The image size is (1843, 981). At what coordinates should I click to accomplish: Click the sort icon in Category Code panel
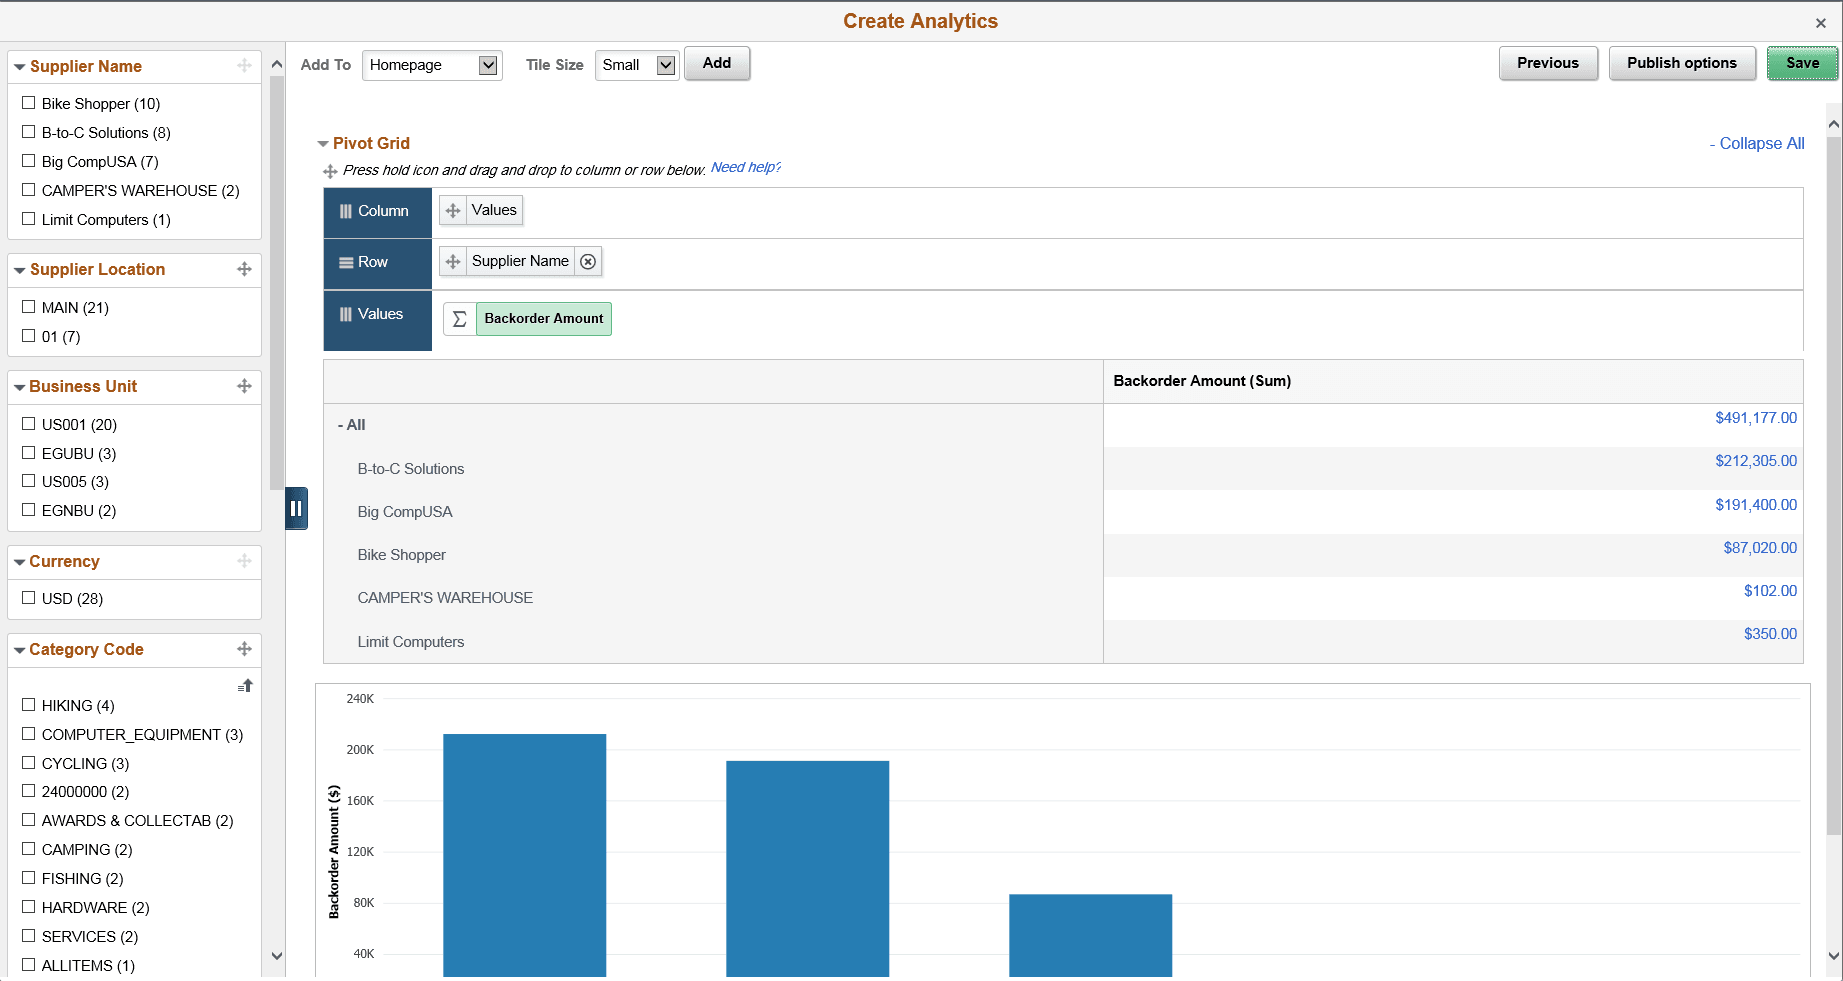(x=245, y=685)
